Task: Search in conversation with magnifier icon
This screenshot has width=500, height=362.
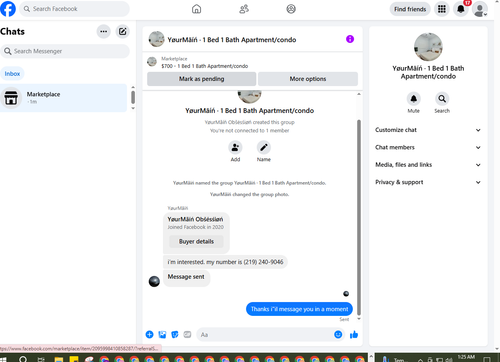Action: [x=442, y=99]
